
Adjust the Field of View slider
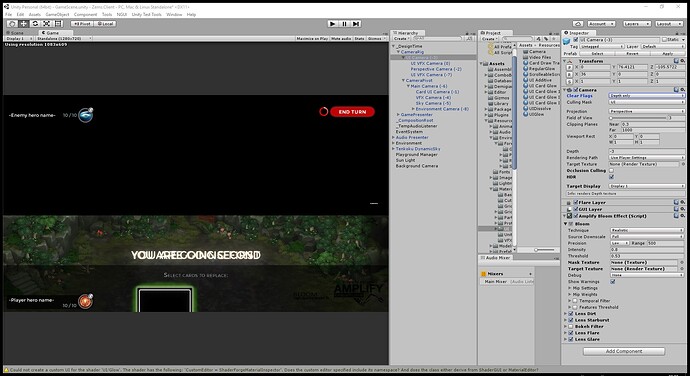point(638,118)
